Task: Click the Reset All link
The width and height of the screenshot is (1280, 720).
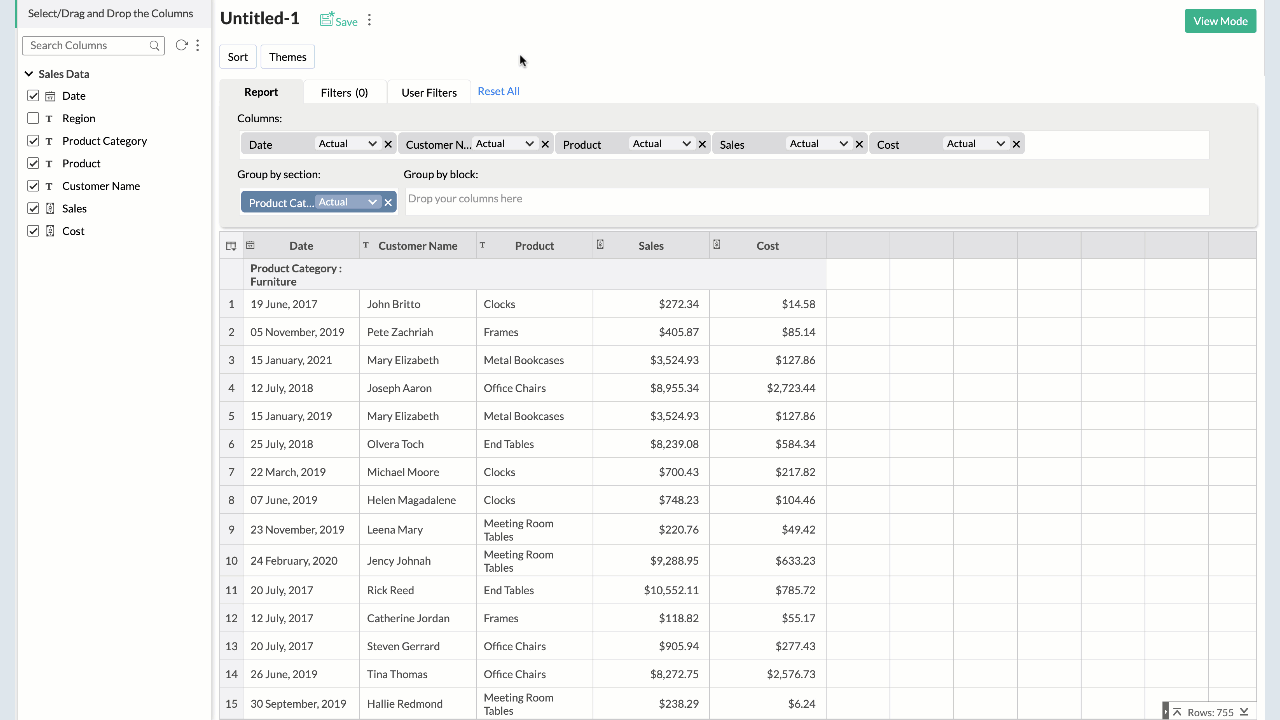Action: tap(498, 91)
